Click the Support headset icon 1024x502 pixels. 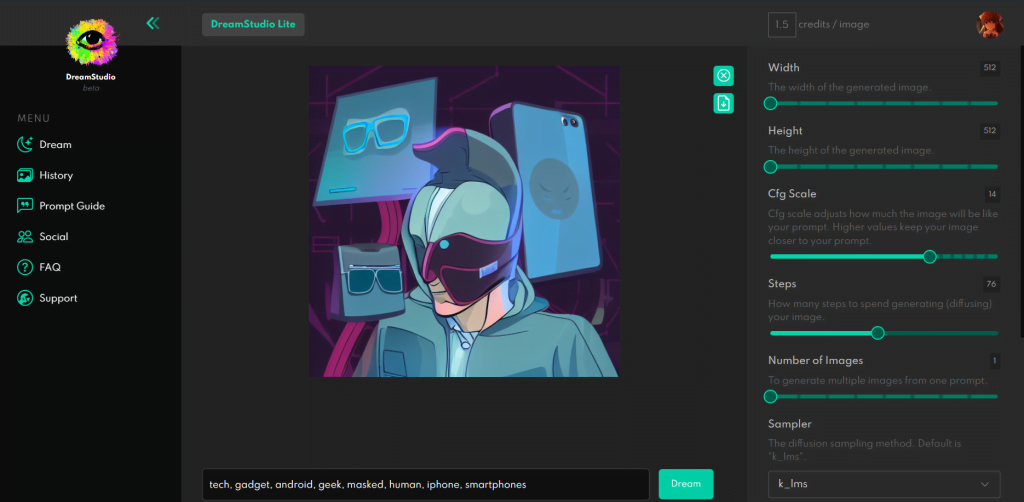click(x=25, y=298)
